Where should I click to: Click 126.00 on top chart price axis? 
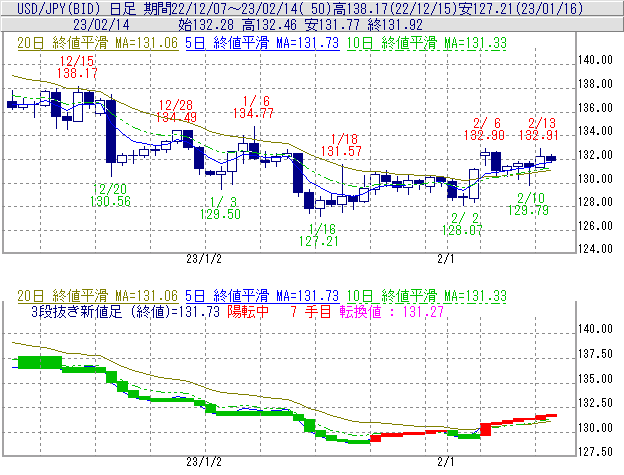pos(595,226)
